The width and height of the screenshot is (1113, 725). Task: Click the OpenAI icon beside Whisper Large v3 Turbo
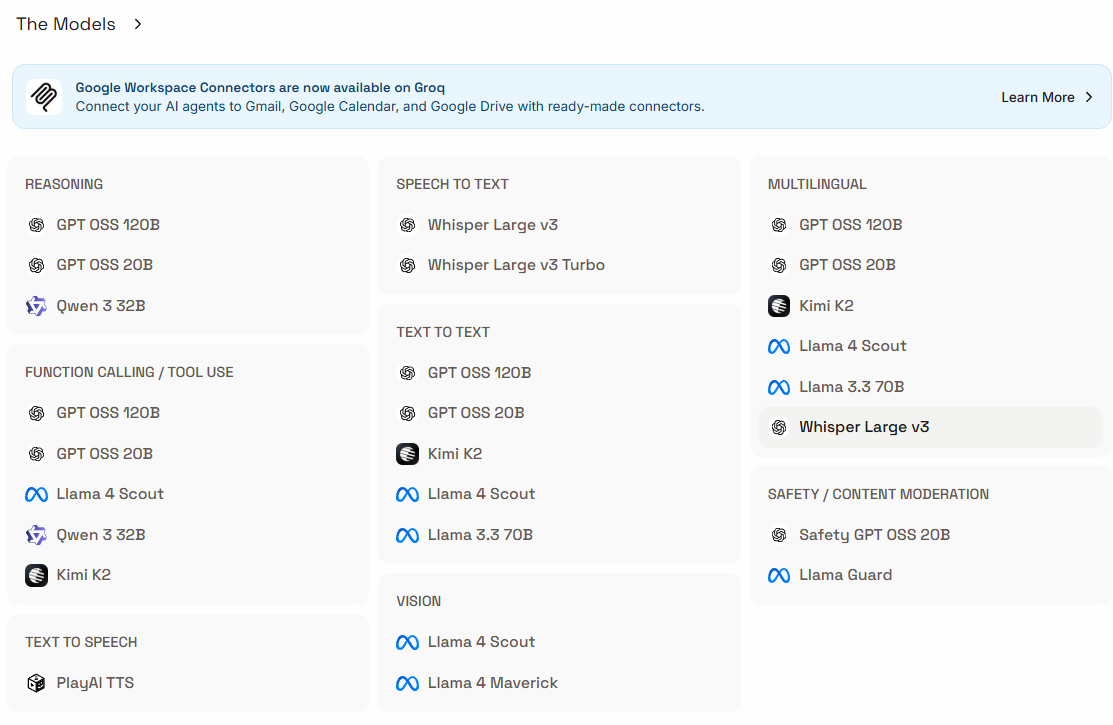[x=407, y=265]
